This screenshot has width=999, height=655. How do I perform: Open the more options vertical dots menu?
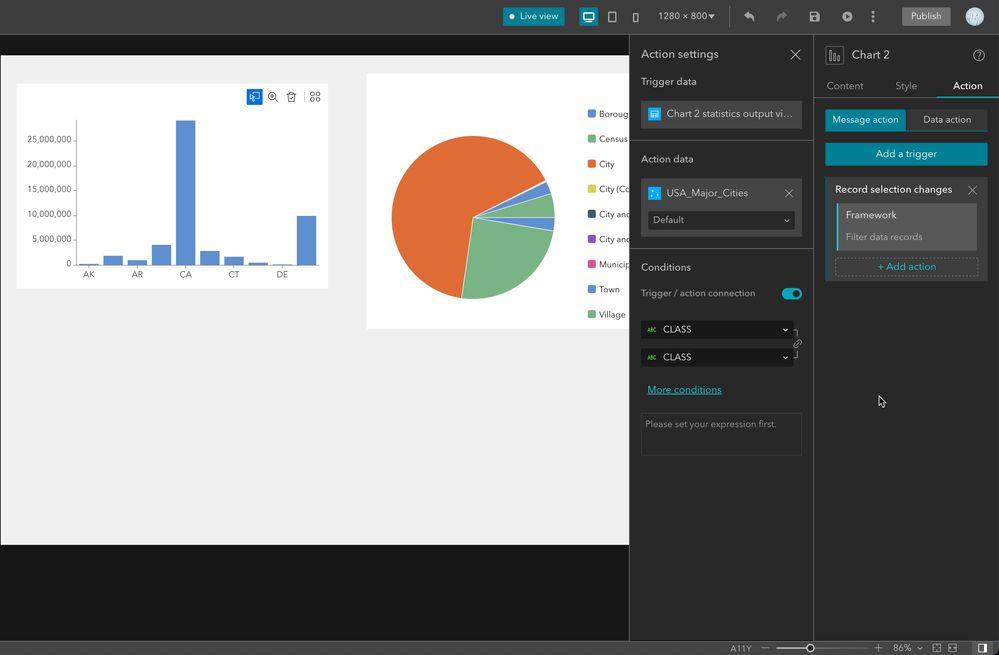tap(873, 17)
